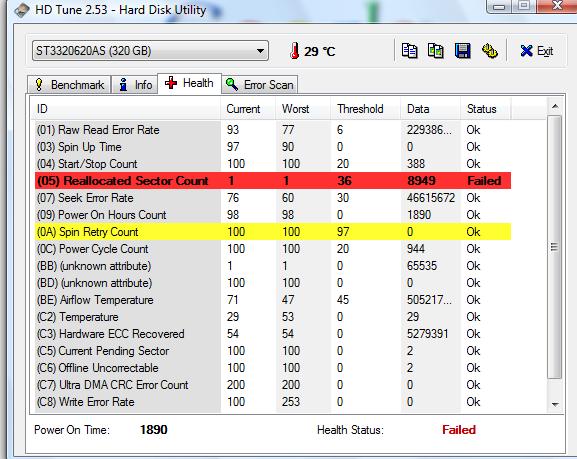577x459 pixels.
Task: Click the red thermometer temperature icon
Action: click(x=294, y=51)
